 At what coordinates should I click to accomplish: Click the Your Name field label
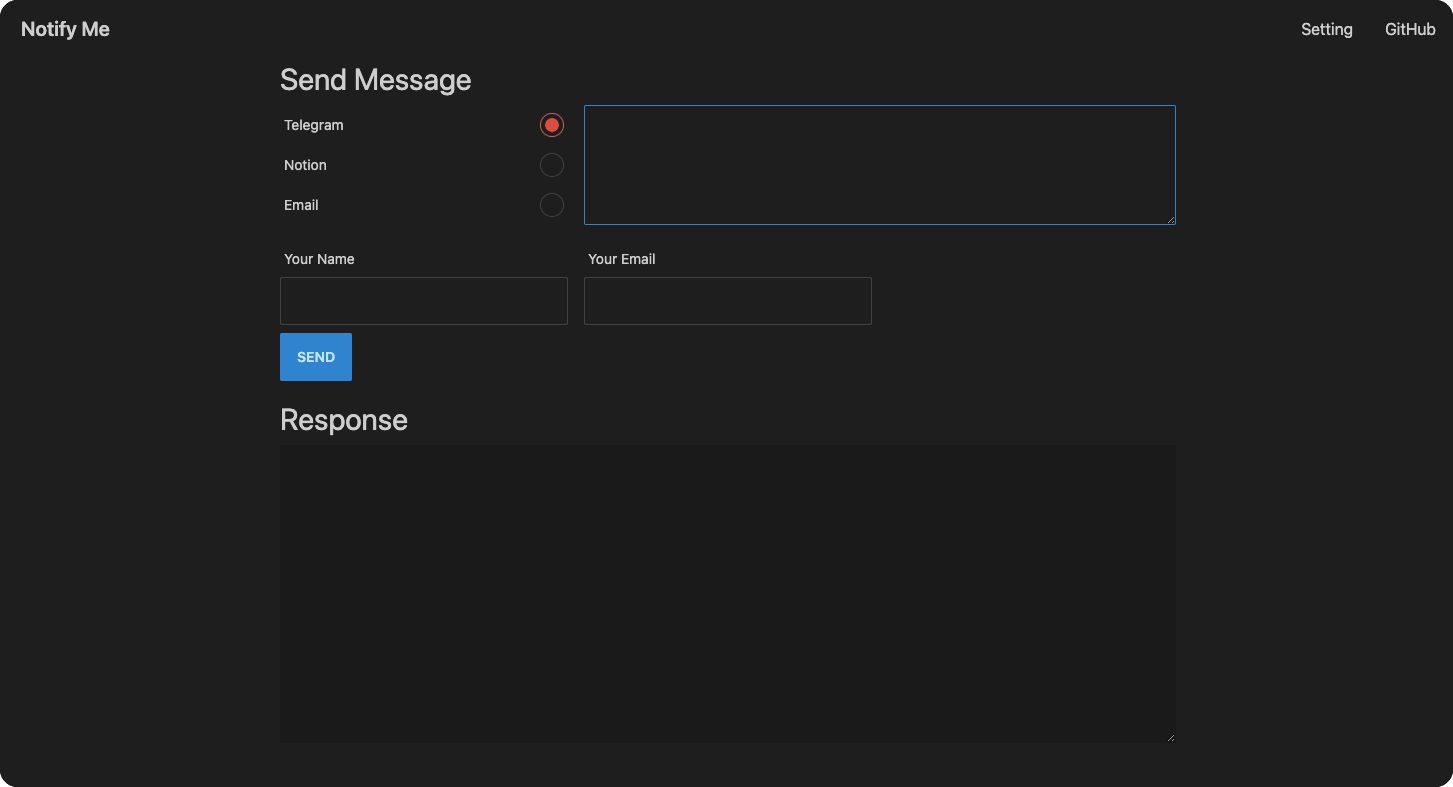319,259
